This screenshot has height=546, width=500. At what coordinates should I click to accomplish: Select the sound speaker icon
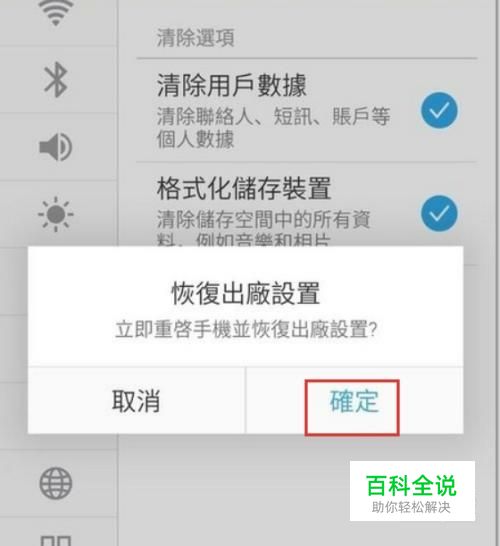coord(56,147)
